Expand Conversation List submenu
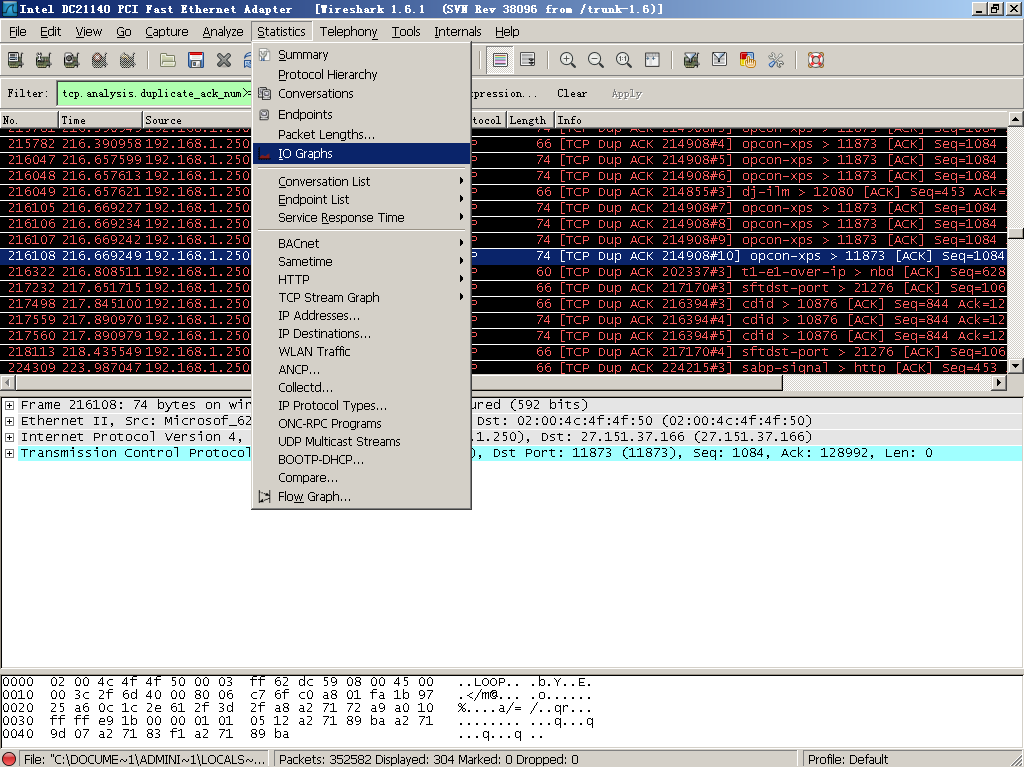Viewport: 1024px width, 768px height. click(x=361, y=182)
